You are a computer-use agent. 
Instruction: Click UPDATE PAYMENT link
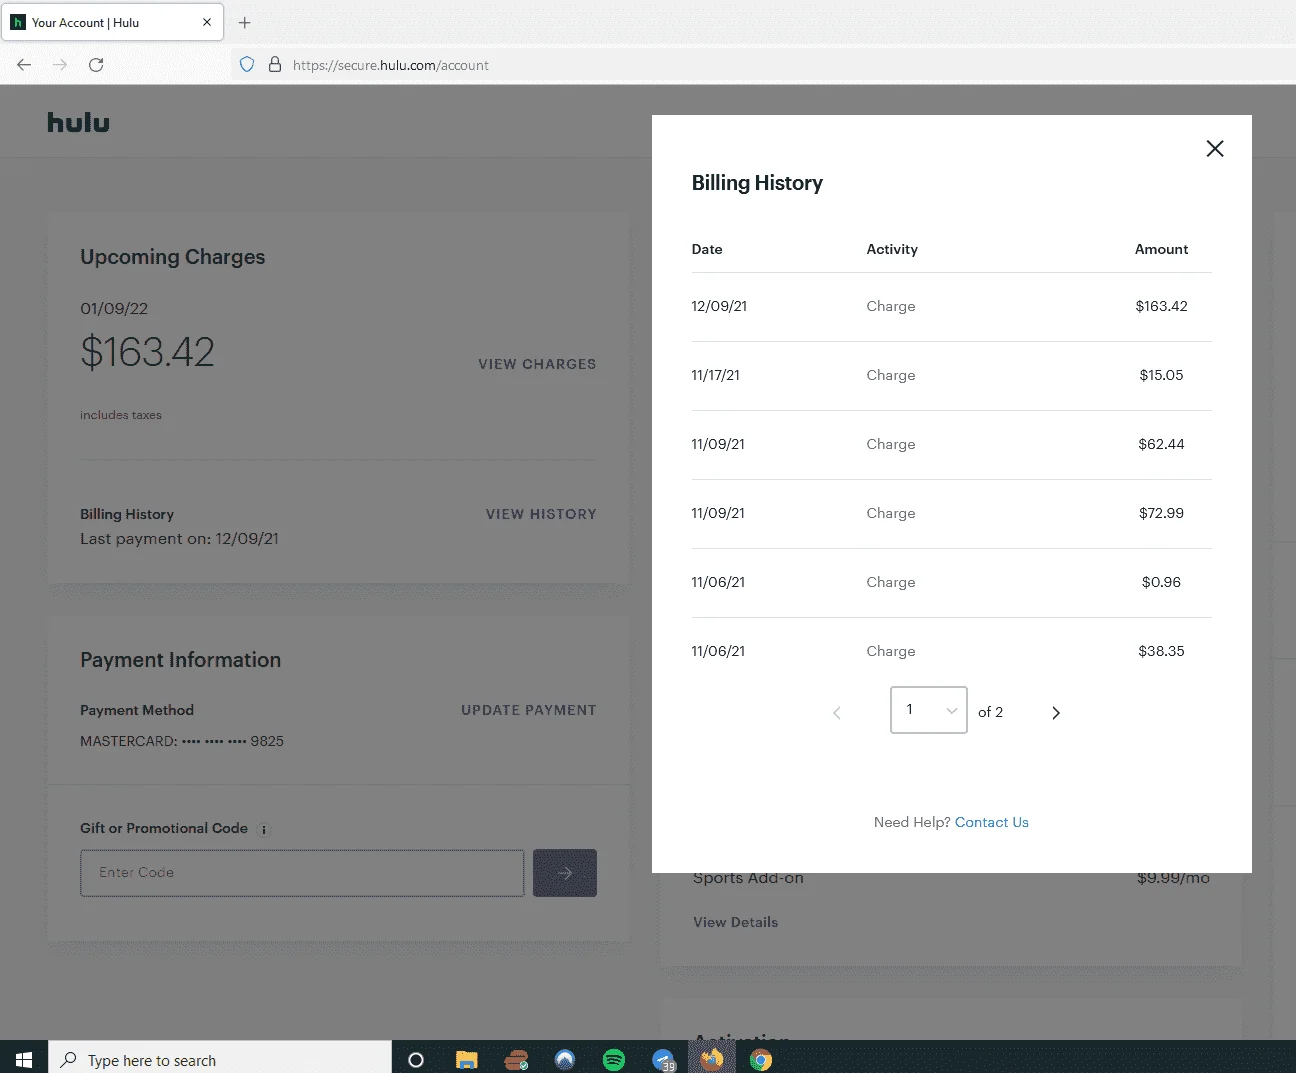coord(529,710)
